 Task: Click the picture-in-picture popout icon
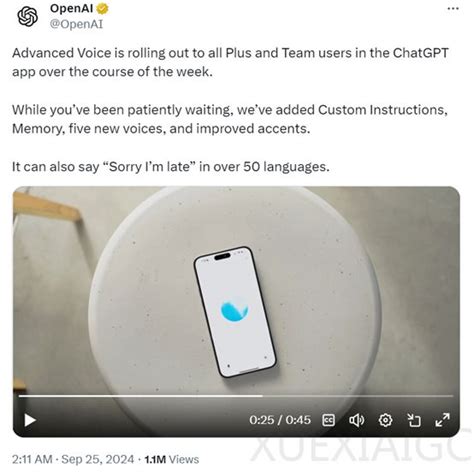414,420
